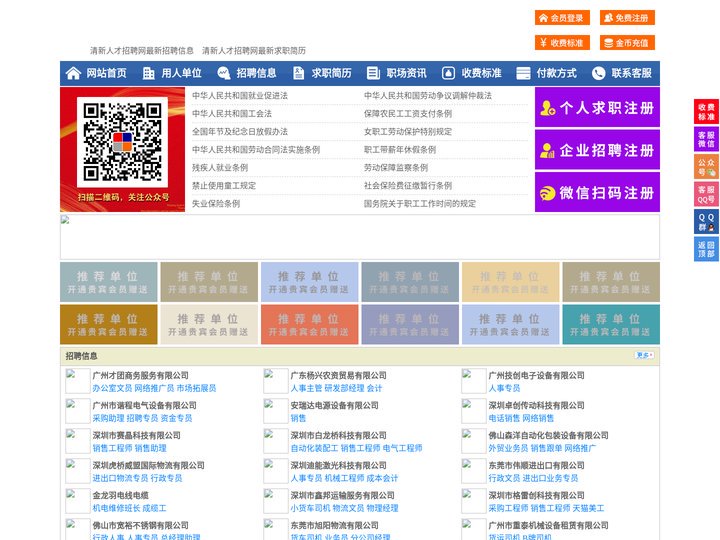Open 职工带薪年休假条例 link
Screen dimensions: 720x540
[400, 149]
